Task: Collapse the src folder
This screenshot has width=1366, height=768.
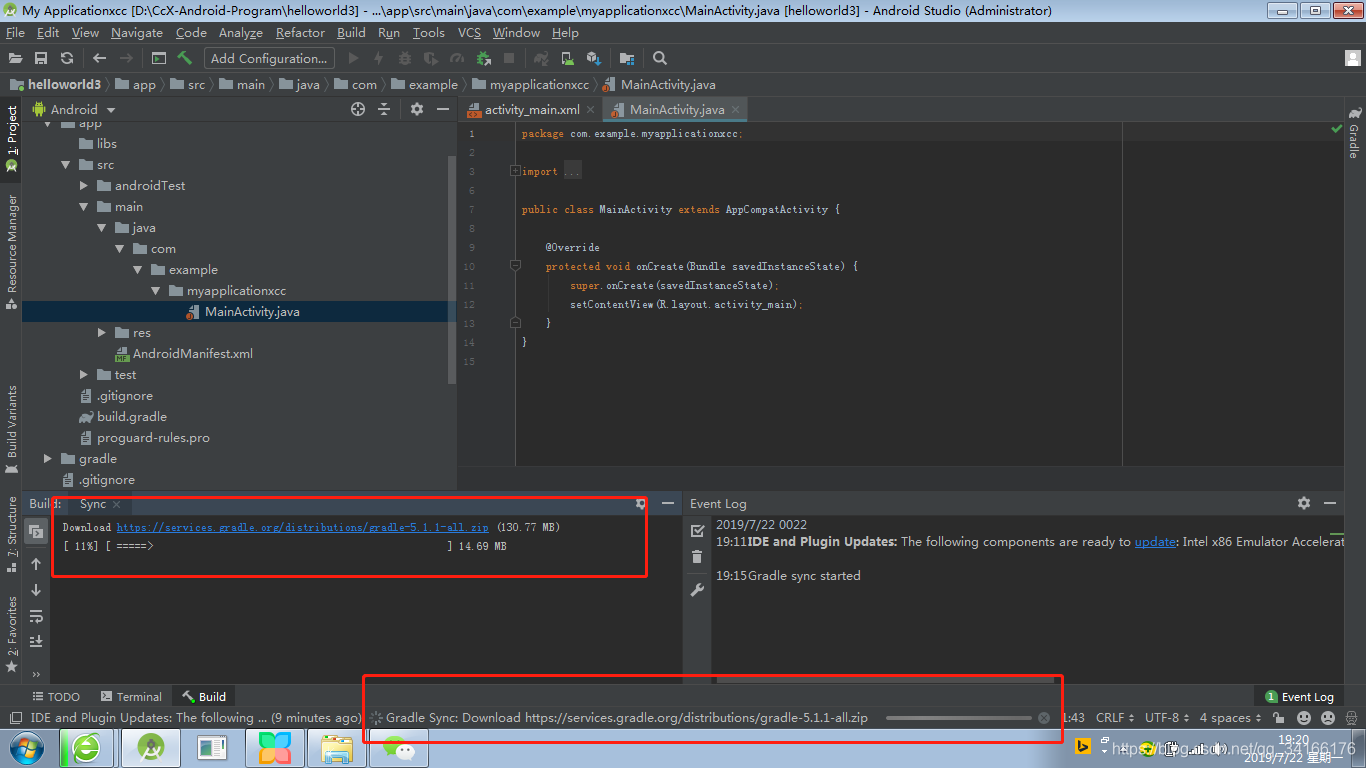Action: [66, 165]
